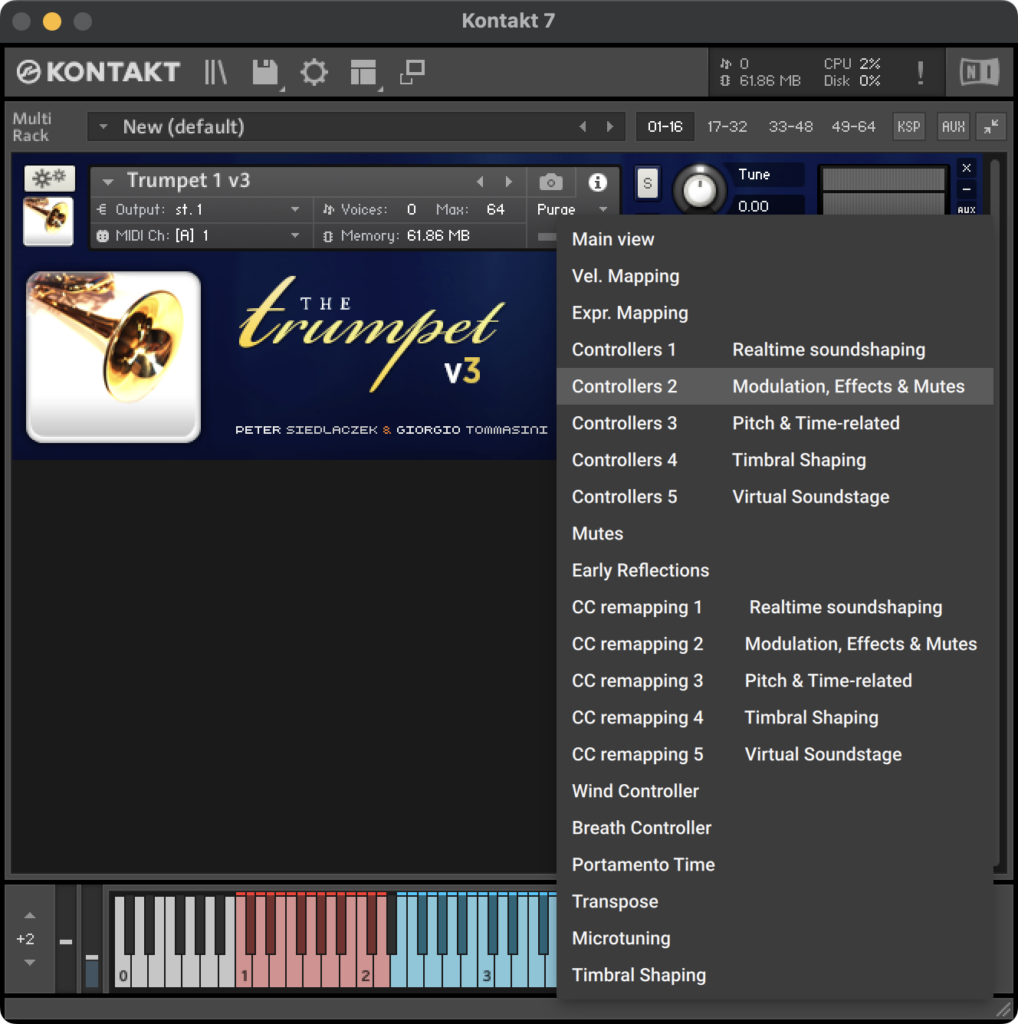This screenshot has height=1024, width=1018.
Task: Select CC remapping 5 entry
Action: (x=775, y=754)
